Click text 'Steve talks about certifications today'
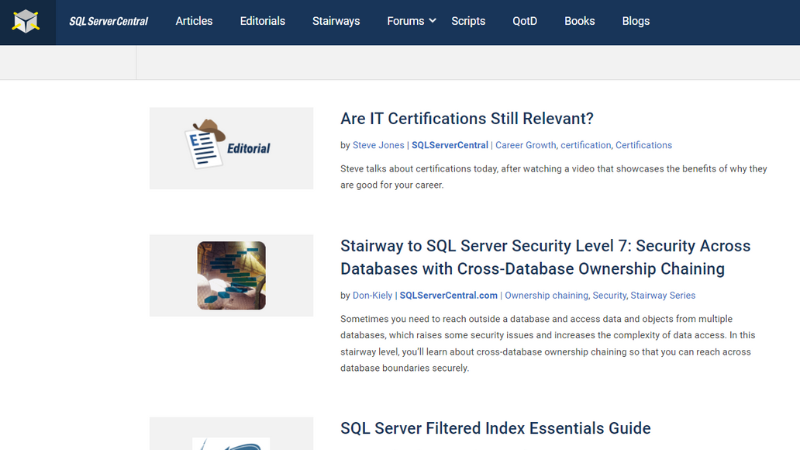 (419, 168)
